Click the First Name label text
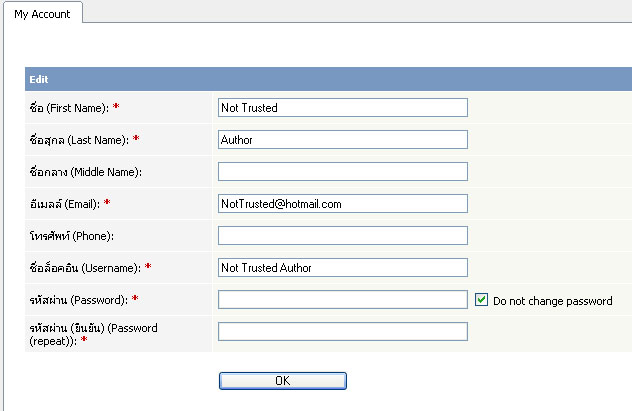The image size is (632, 411). click(x=69, y=108)
